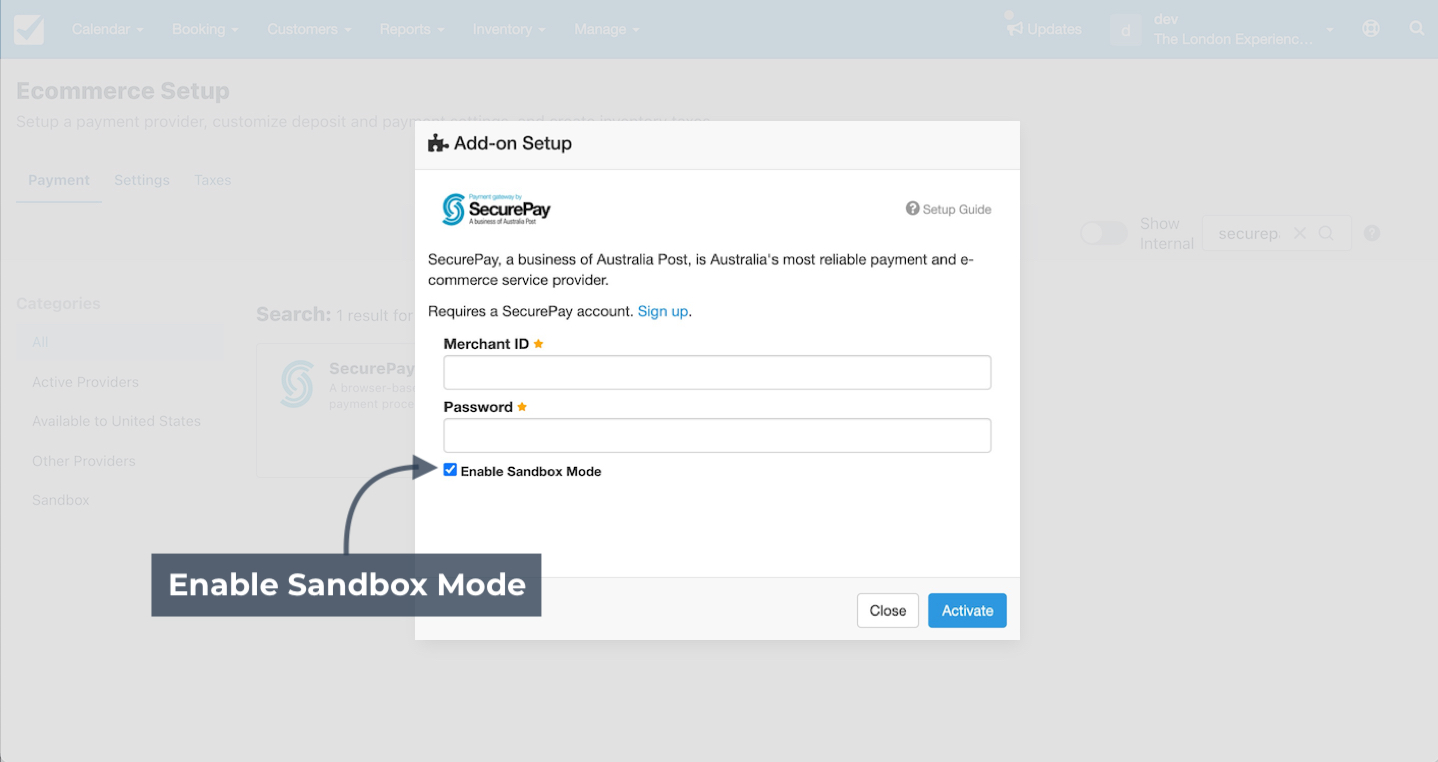The width and height of the screenshot is (1438, 762).
Task: Switch to the Settings tab
Action: point(142,180)
